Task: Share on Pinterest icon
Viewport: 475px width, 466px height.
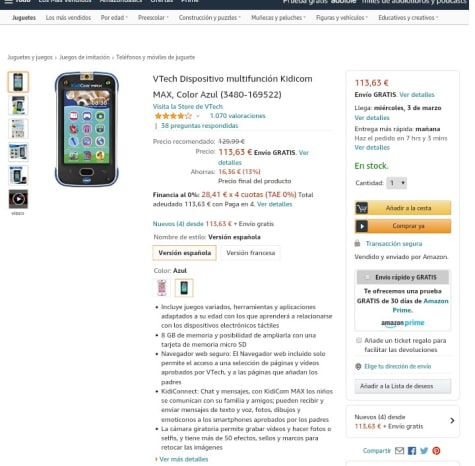Action: [x=436, y=451]
